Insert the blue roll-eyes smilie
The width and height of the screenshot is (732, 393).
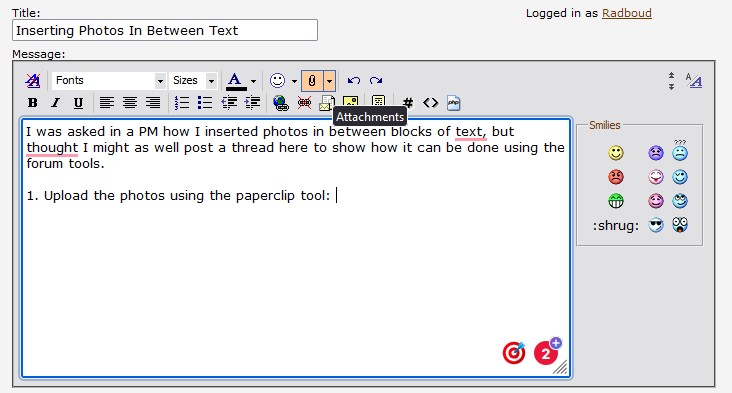point(680,201)
